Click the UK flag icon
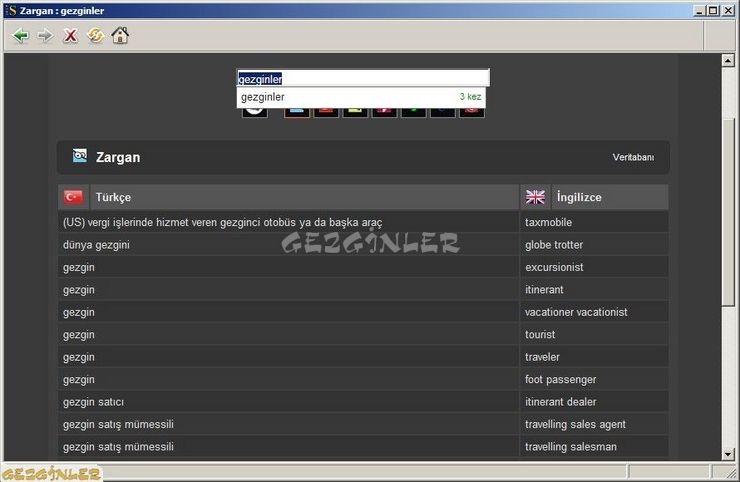Screen dimensions: 740x482 535,197
